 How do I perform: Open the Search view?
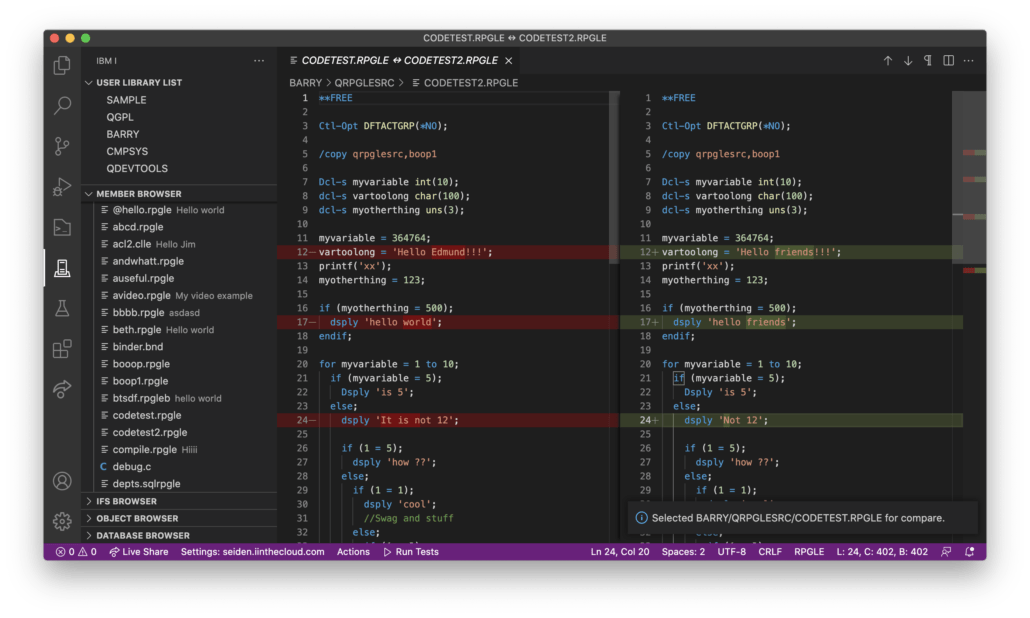(62, 106)
